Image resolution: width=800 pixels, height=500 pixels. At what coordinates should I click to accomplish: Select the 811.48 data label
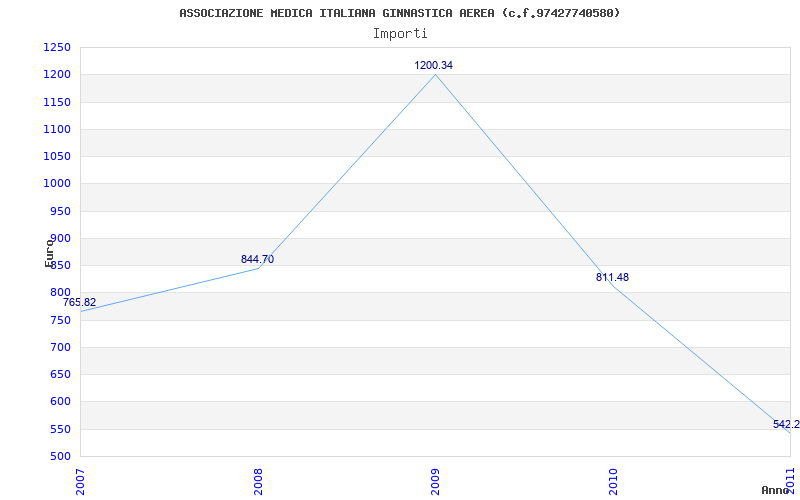point(612,278)
